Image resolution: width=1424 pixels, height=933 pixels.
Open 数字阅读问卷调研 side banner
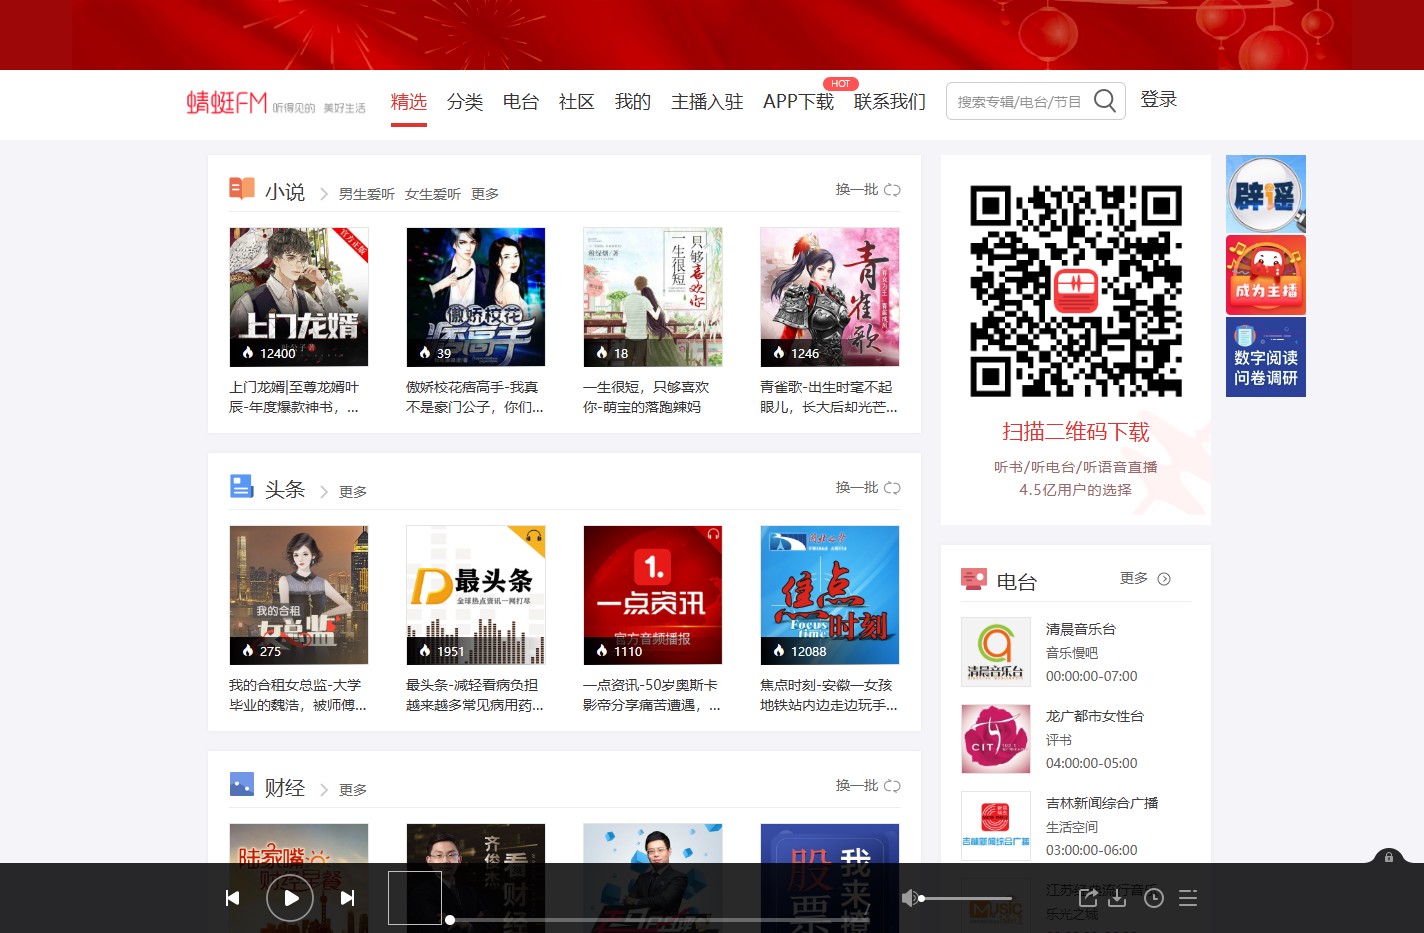click(1266, 357)
